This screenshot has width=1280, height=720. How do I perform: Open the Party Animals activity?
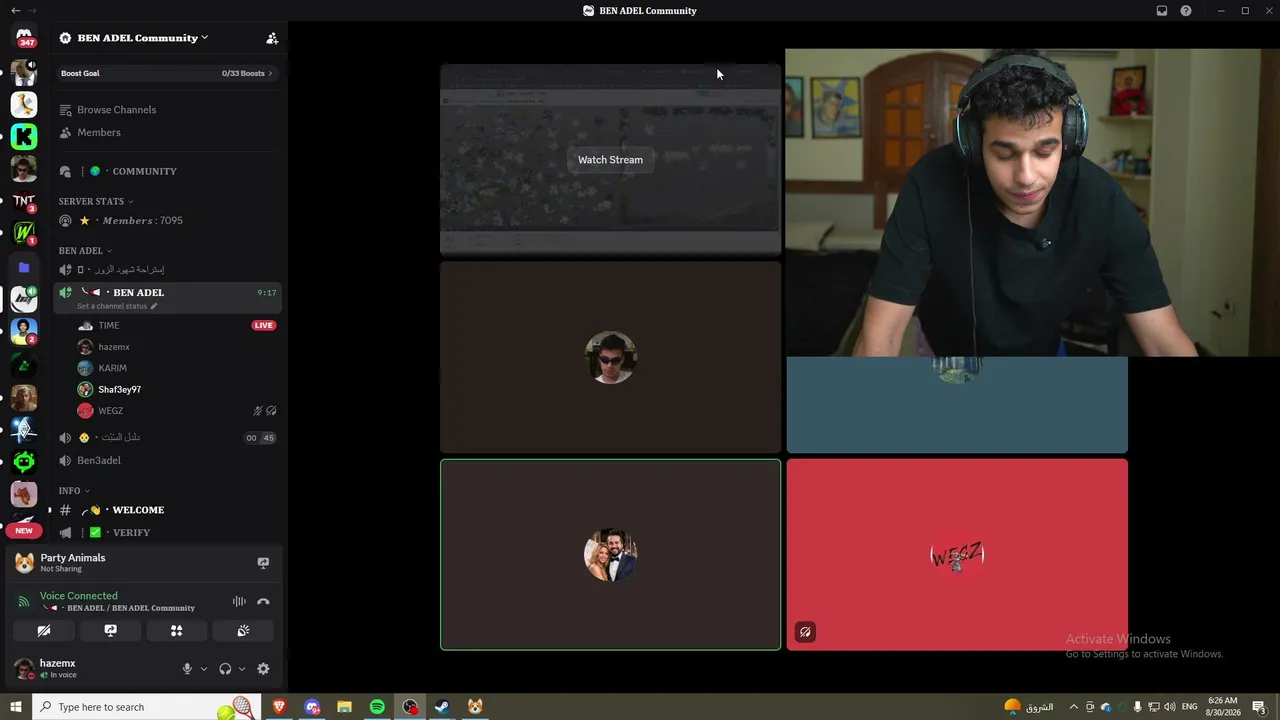point(72,562)
